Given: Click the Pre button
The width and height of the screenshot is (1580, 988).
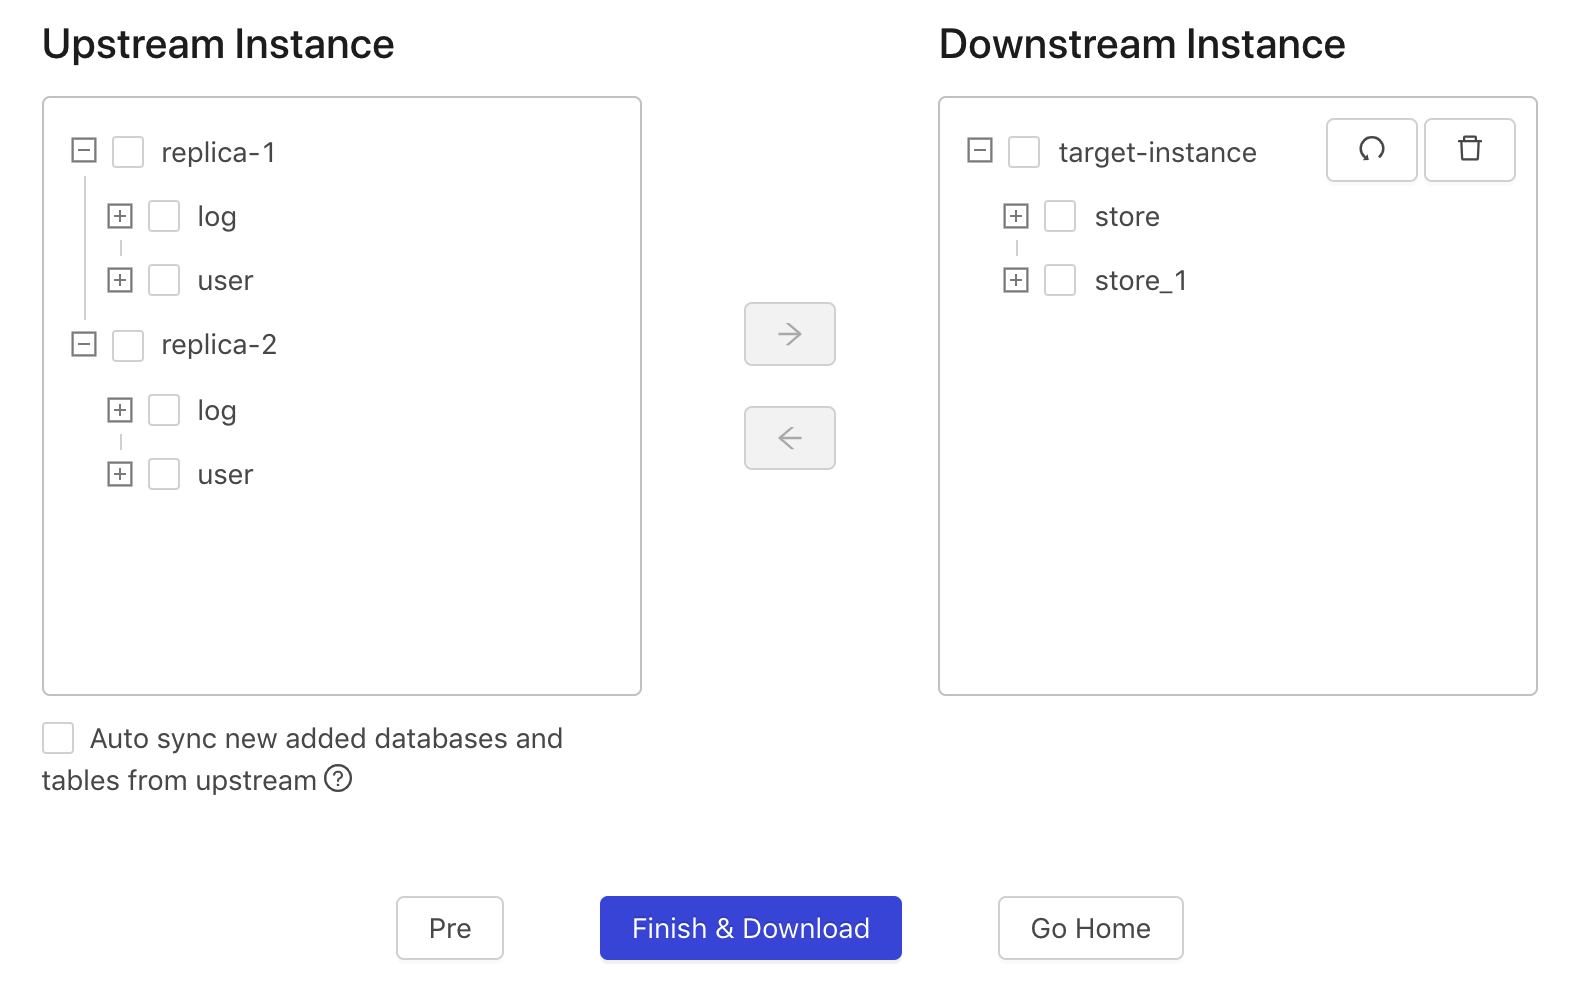Looking at the screenshot, I should click(x=450, y=928).
